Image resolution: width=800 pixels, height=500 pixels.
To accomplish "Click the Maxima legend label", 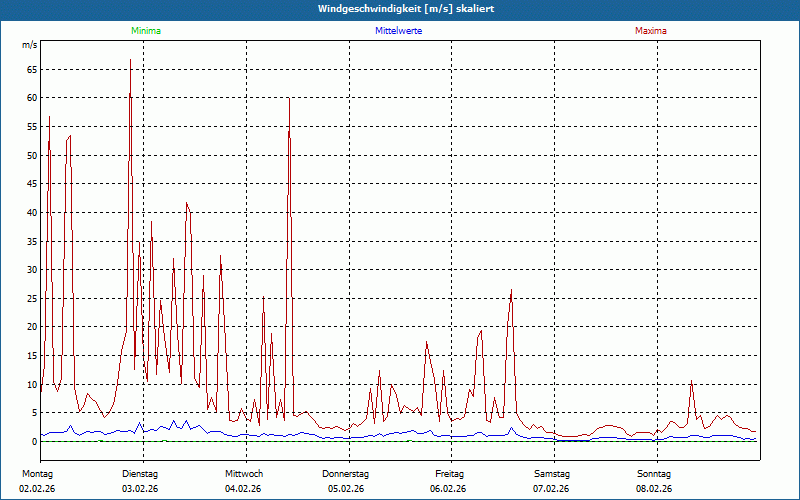I will (x=650, y=31).
